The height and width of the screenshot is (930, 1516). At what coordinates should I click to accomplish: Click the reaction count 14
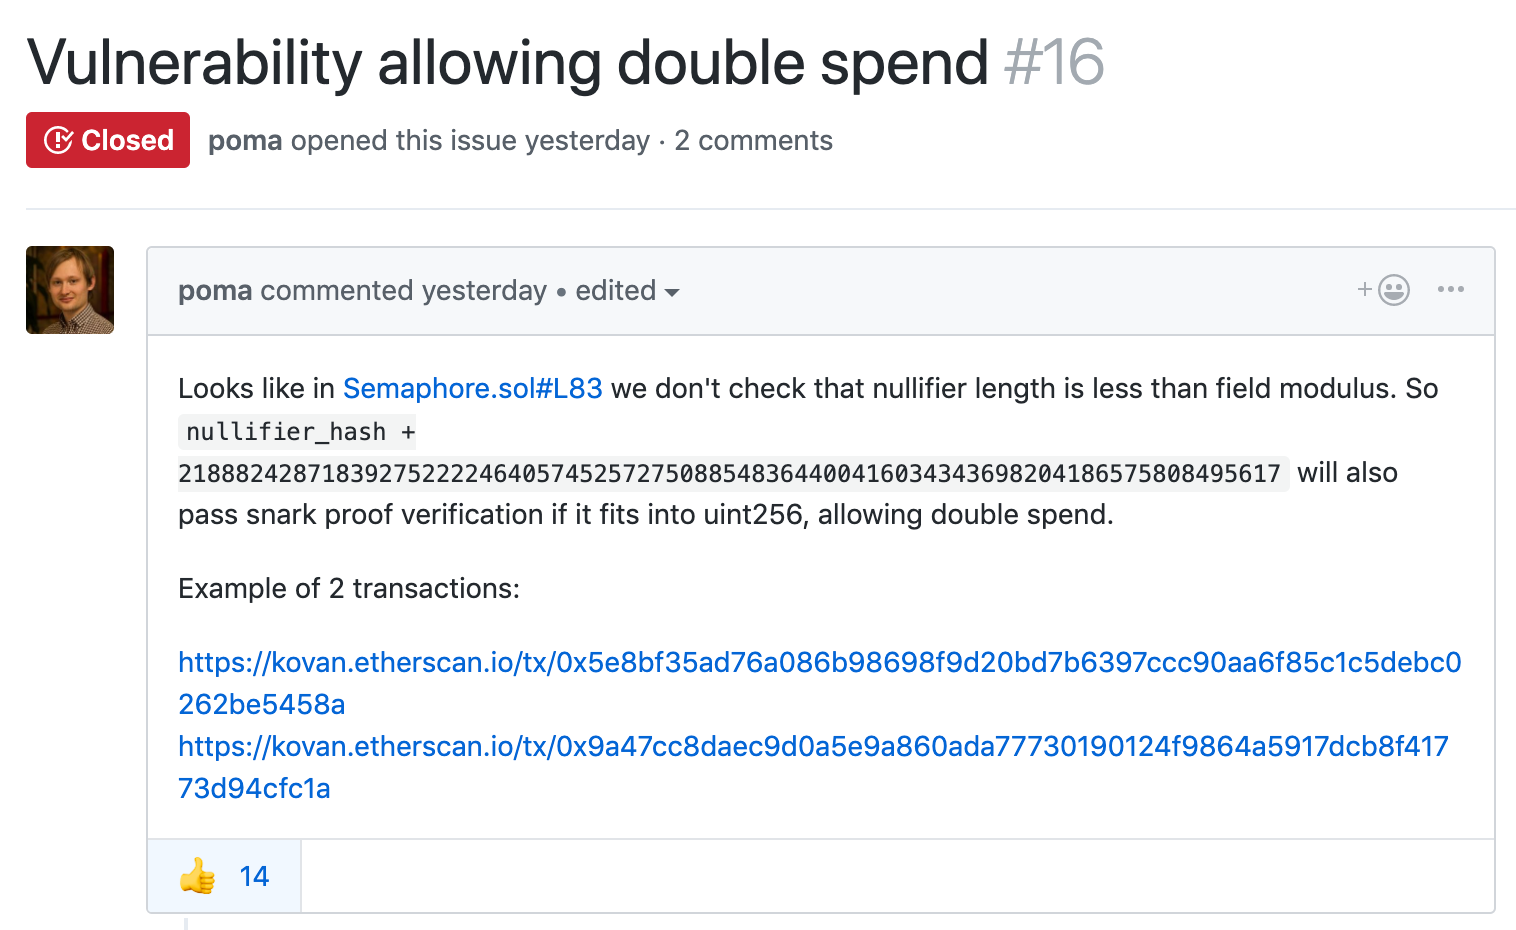(x=254, y=877)
